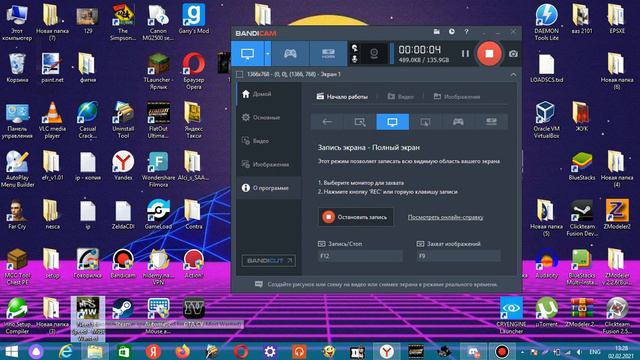Image resolution: width=640 pixels, height=360 pixels.
Task: Open the Bandicam desktop shortcut
Action: [123, 264]
